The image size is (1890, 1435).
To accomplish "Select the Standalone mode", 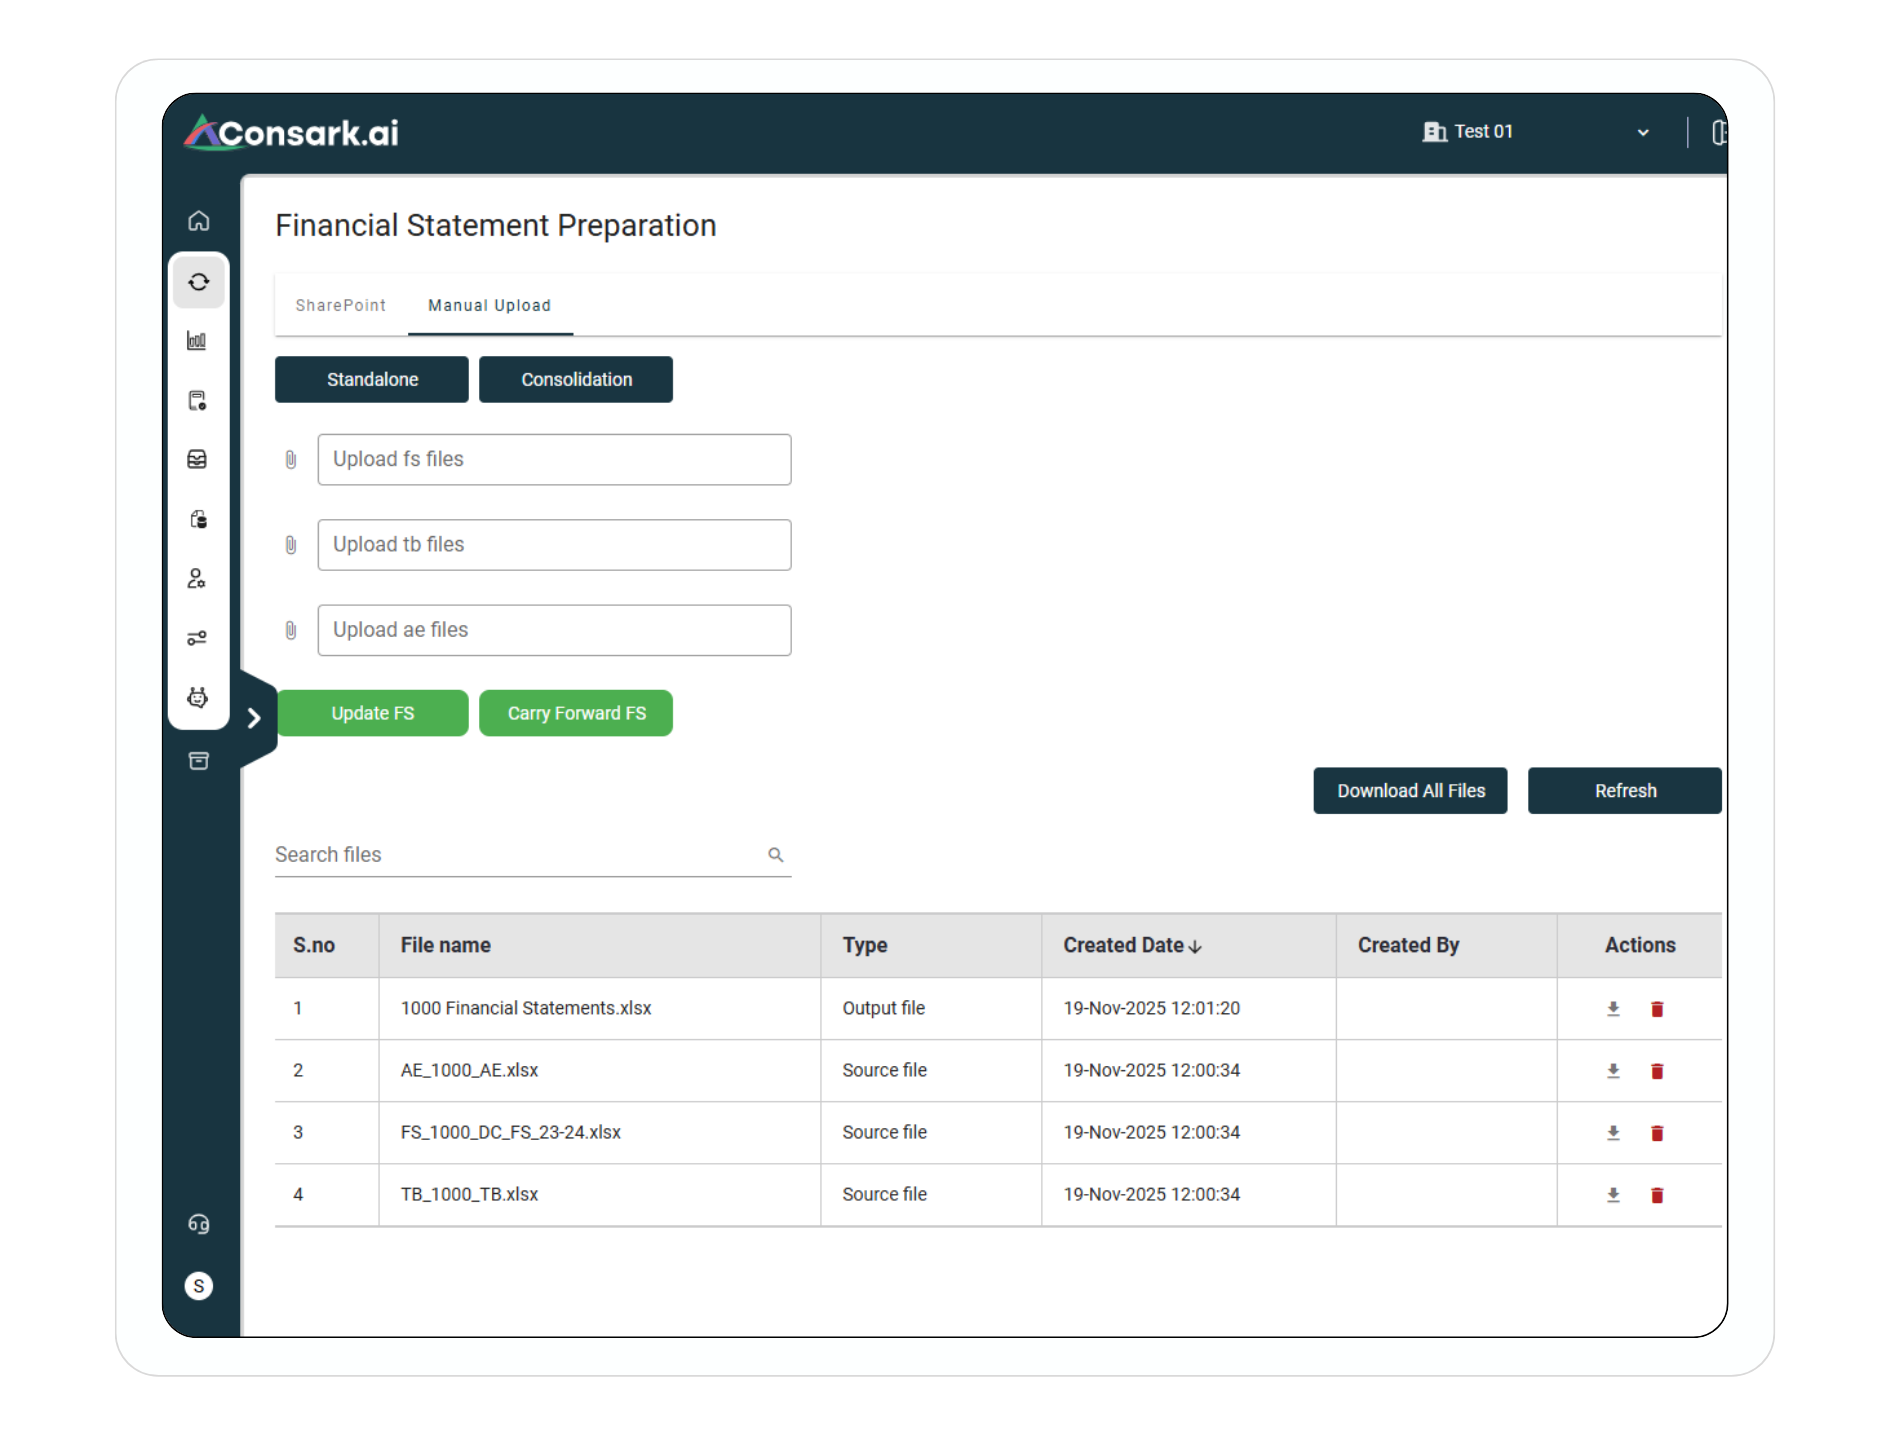I will tap(371, 379).
